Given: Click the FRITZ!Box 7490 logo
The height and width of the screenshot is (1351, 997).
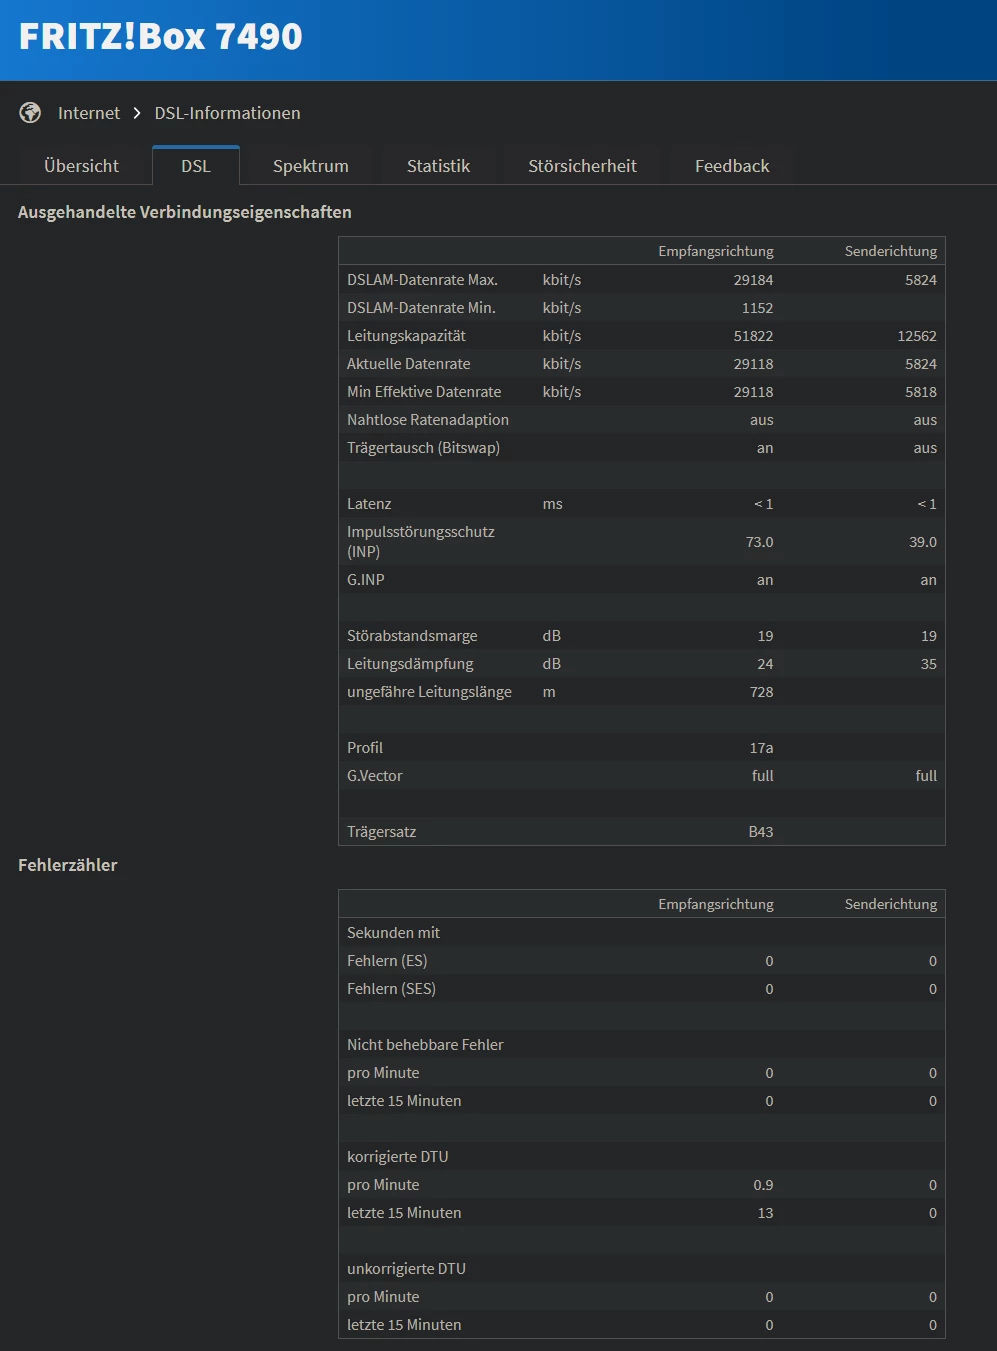Looking at the screenshot, I should click(x=161, y=37).
